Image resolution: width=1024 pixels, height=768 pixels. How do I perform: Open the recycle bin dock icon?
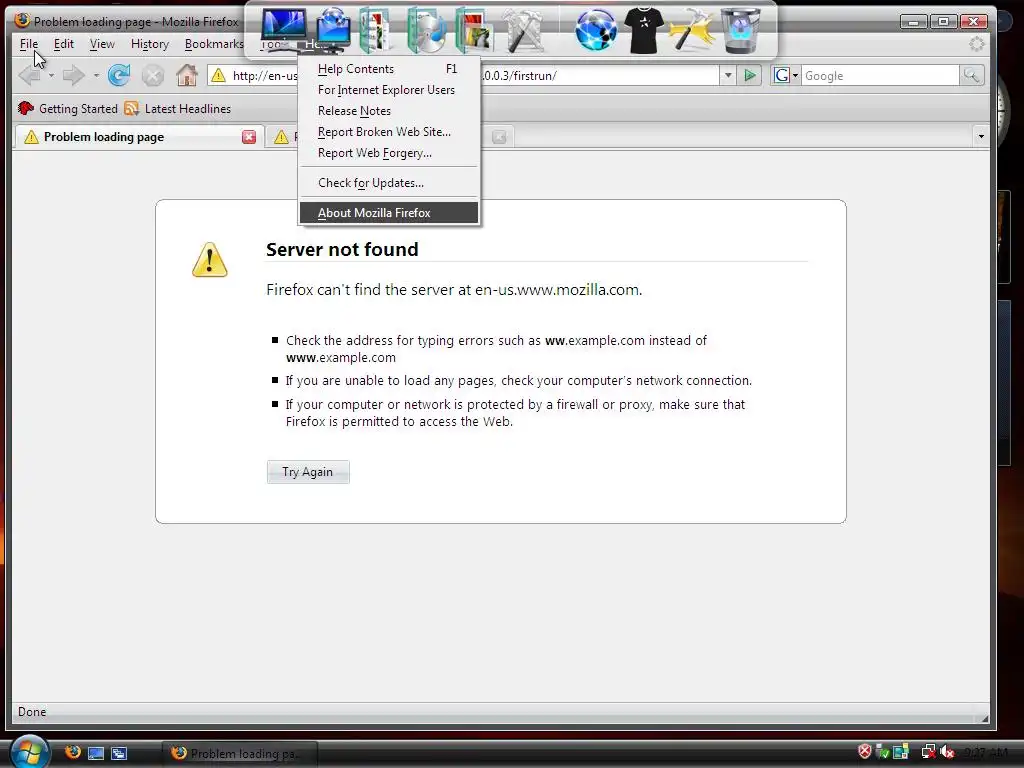pyautogui.click(x=741, y=30)
